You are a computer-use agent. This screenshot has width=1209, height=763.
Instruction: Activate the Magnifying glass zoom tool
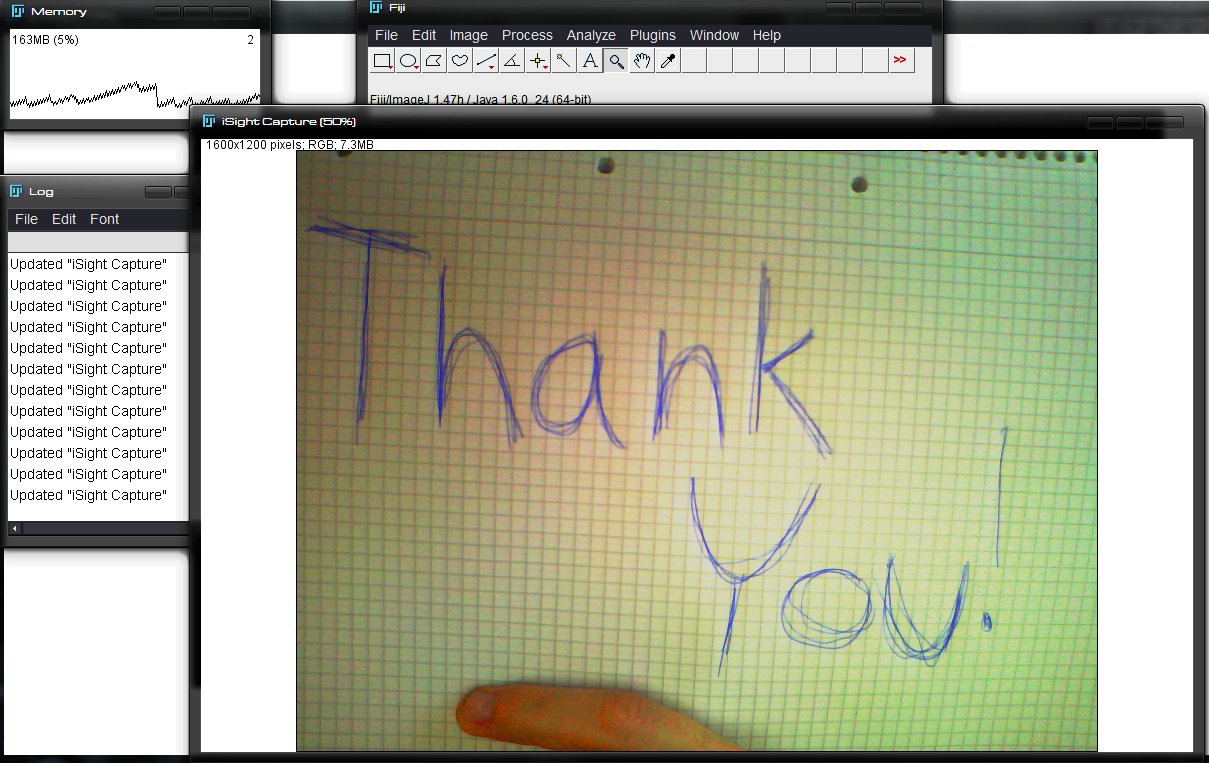[616, 61]
